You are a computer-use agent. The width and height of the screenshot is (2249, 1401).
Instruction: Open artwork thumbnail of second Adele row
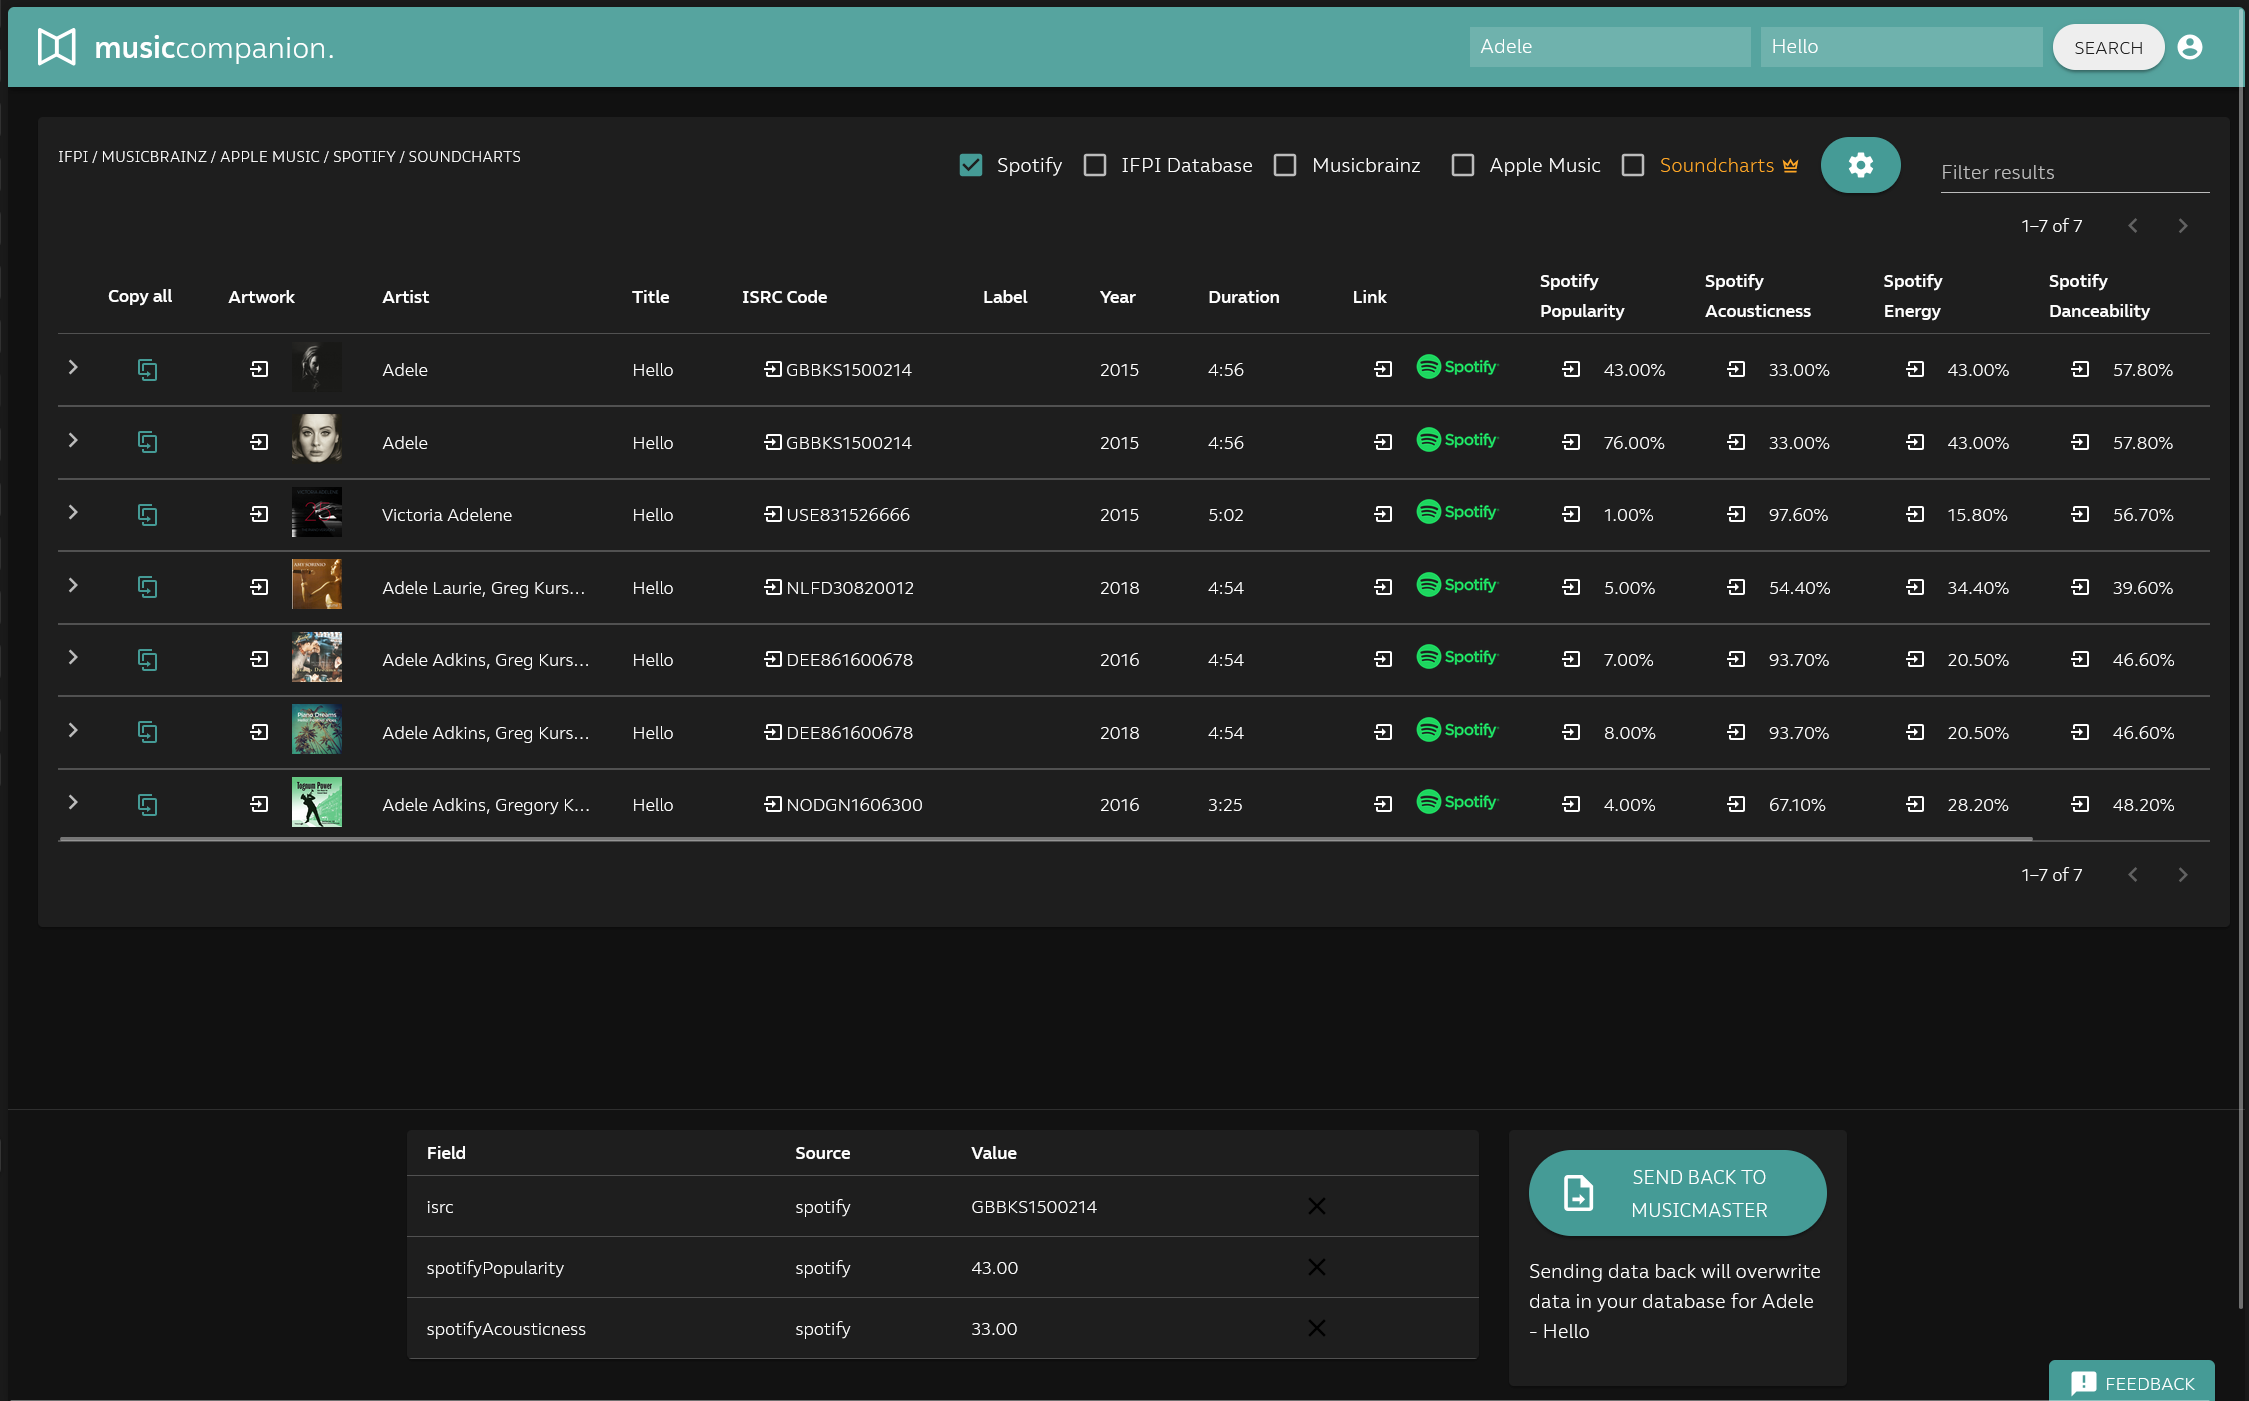(x=316, y=440)
